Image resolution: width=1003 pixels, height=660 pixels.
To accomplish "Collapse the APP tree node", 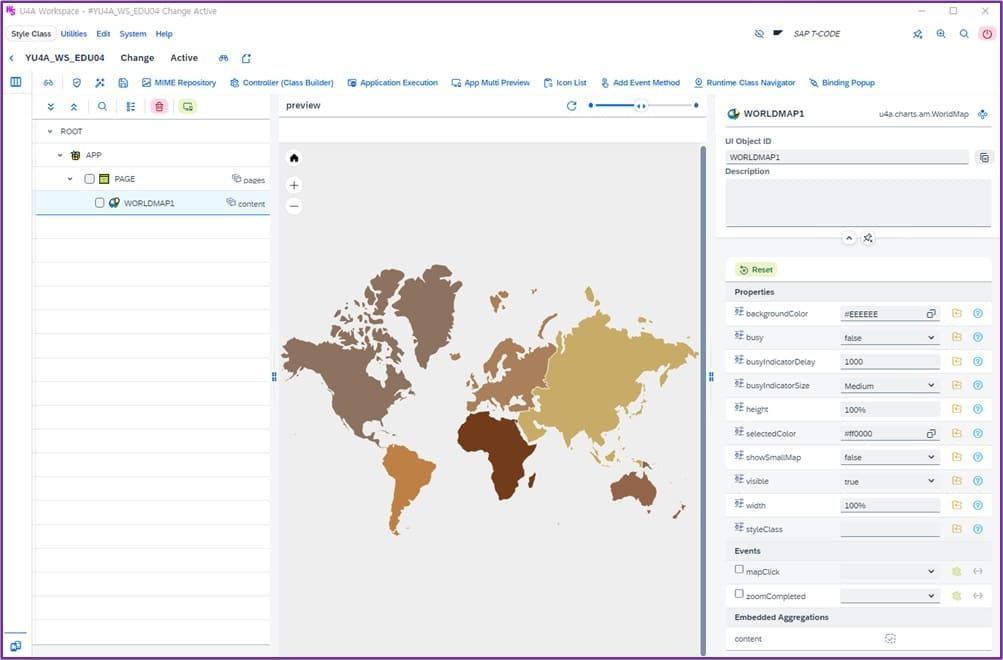I will pos(60,155).
